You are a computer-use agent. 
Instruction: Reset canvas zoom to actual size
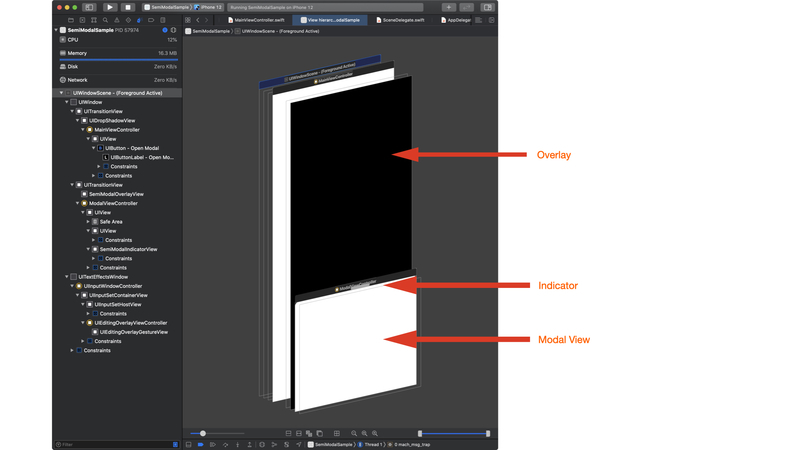364,433
